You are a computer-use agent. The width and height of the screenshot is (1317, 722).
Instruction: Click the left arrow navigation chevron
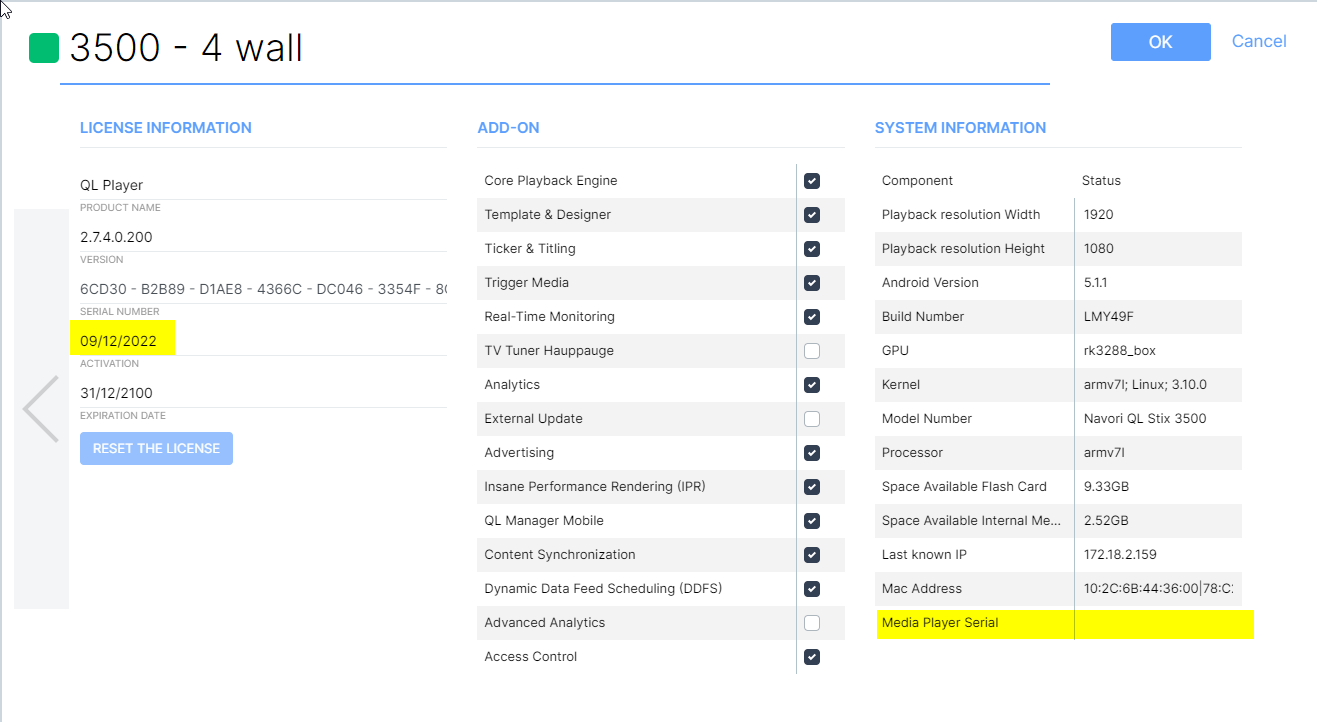[41, 409]
